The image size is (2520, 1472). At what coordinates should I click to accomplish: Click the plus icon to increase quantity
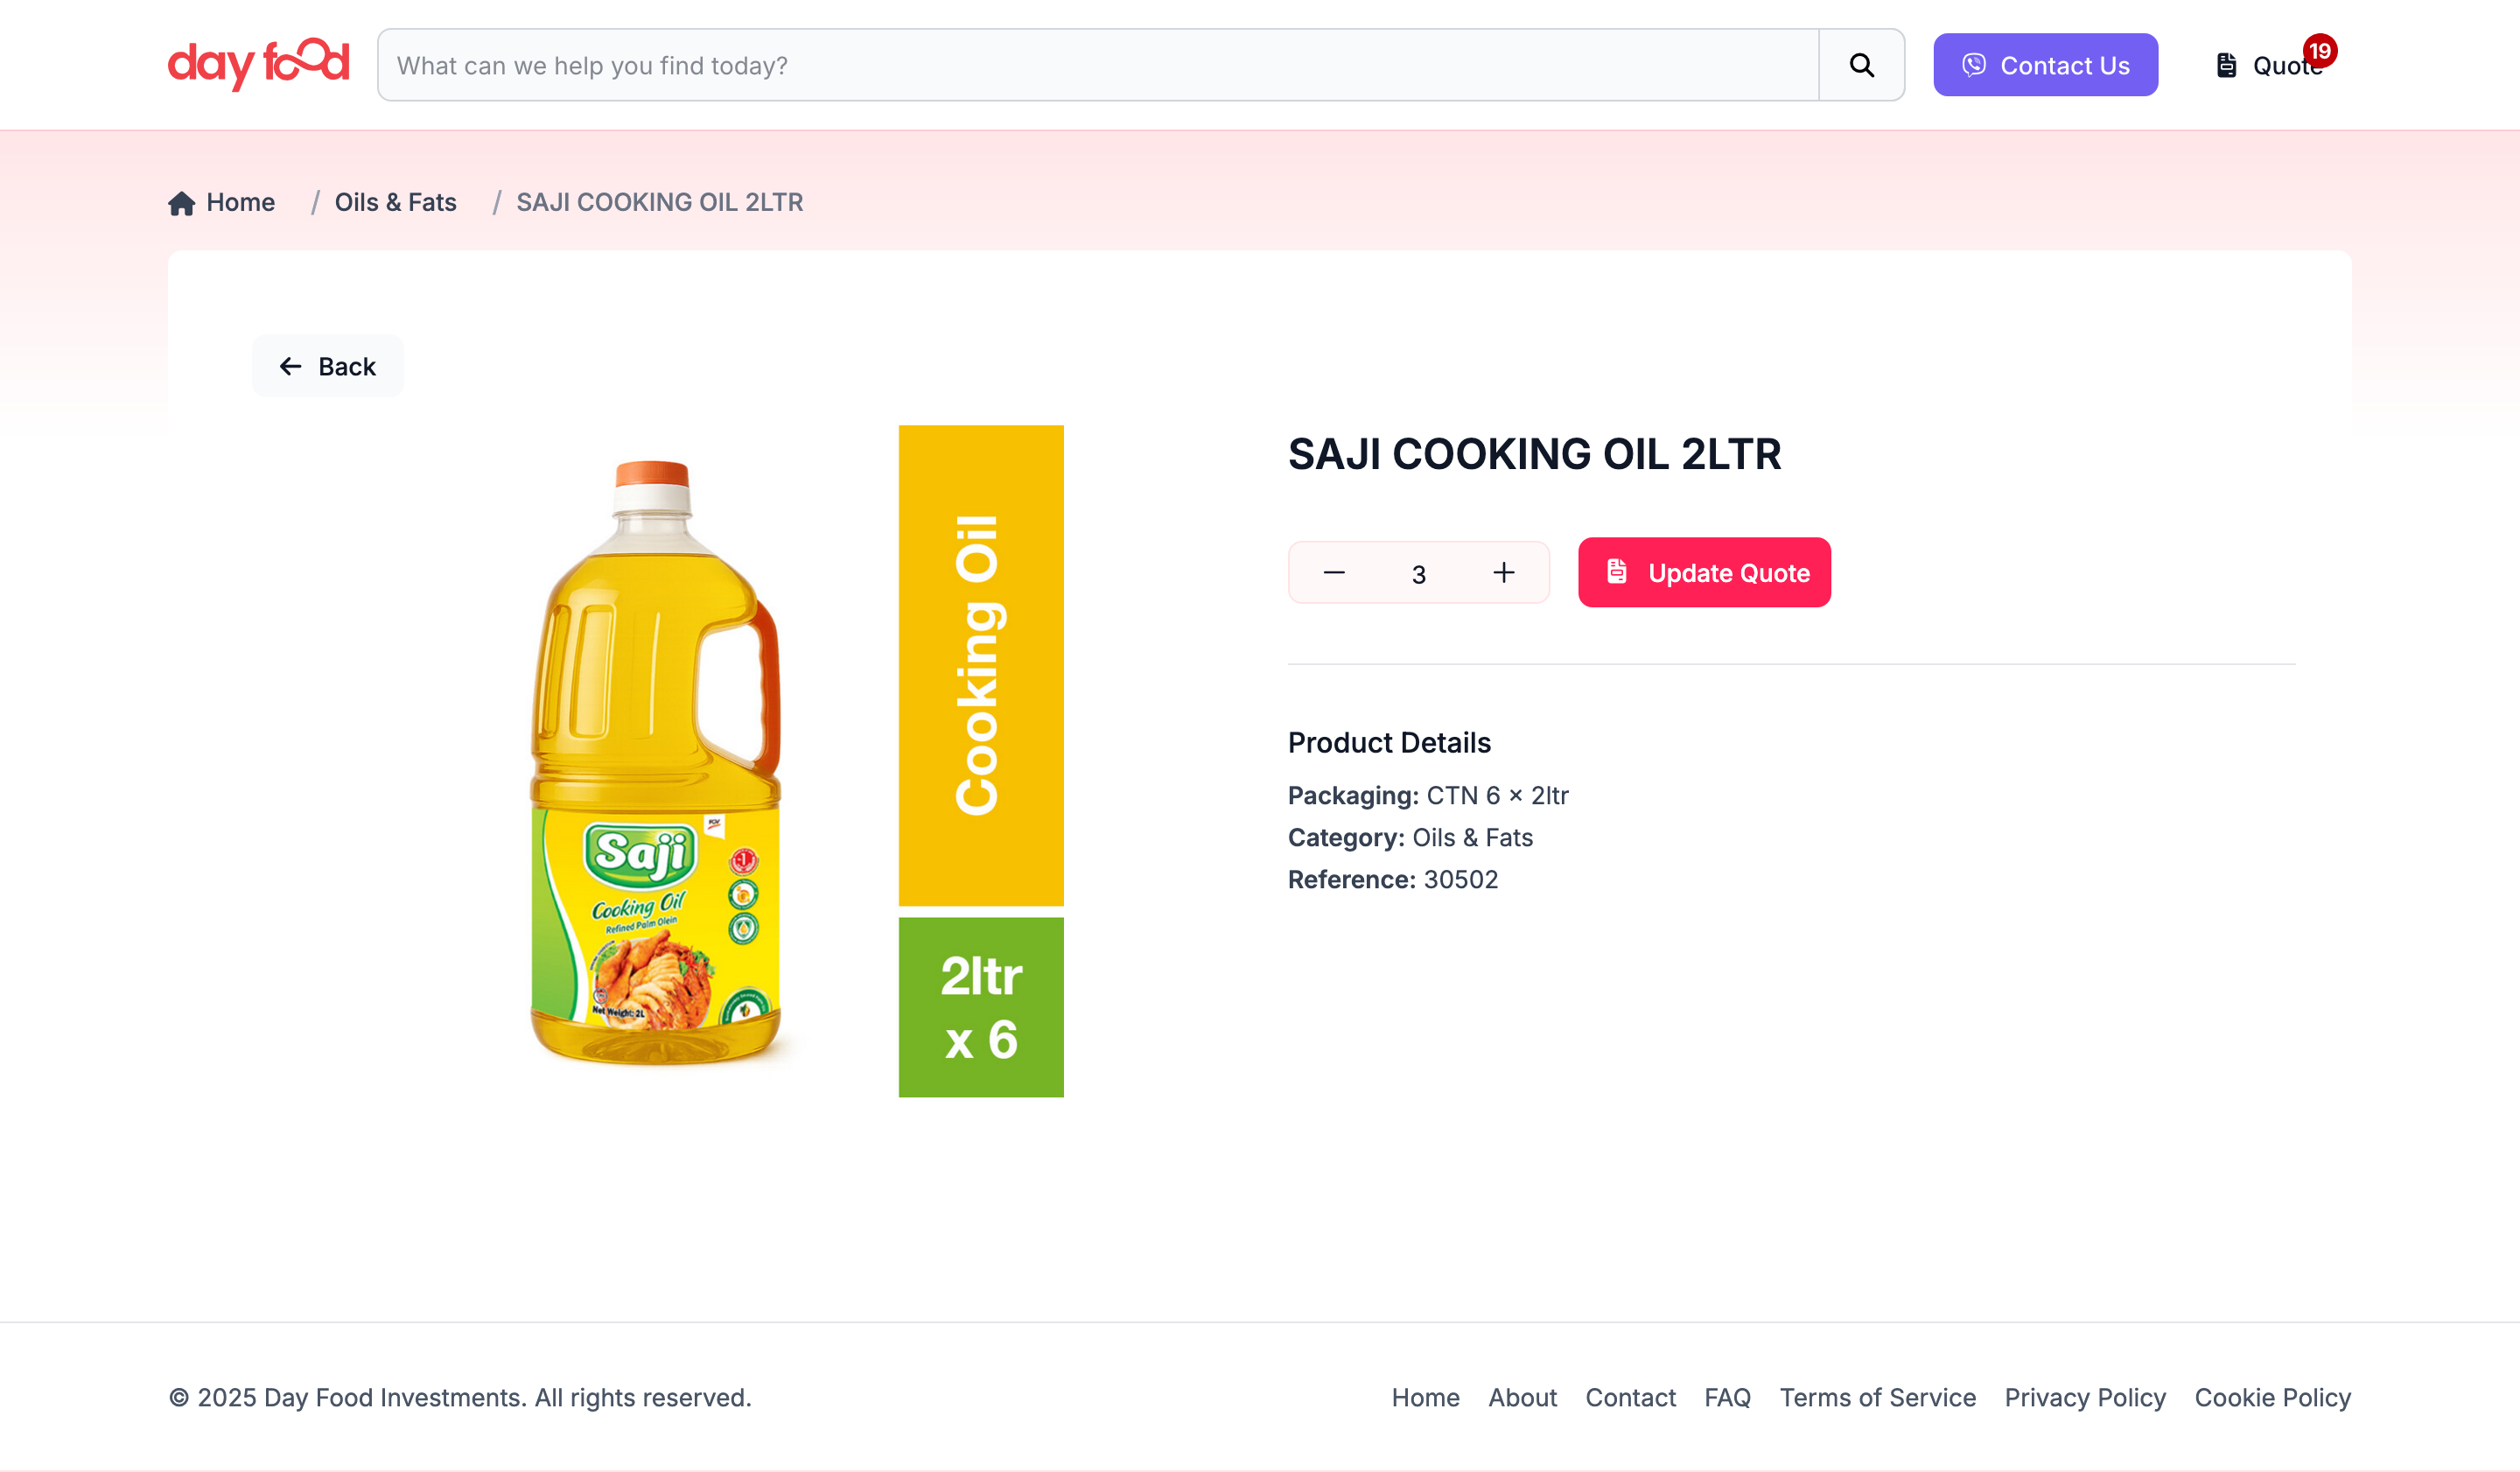click(x=1503, y=573)
